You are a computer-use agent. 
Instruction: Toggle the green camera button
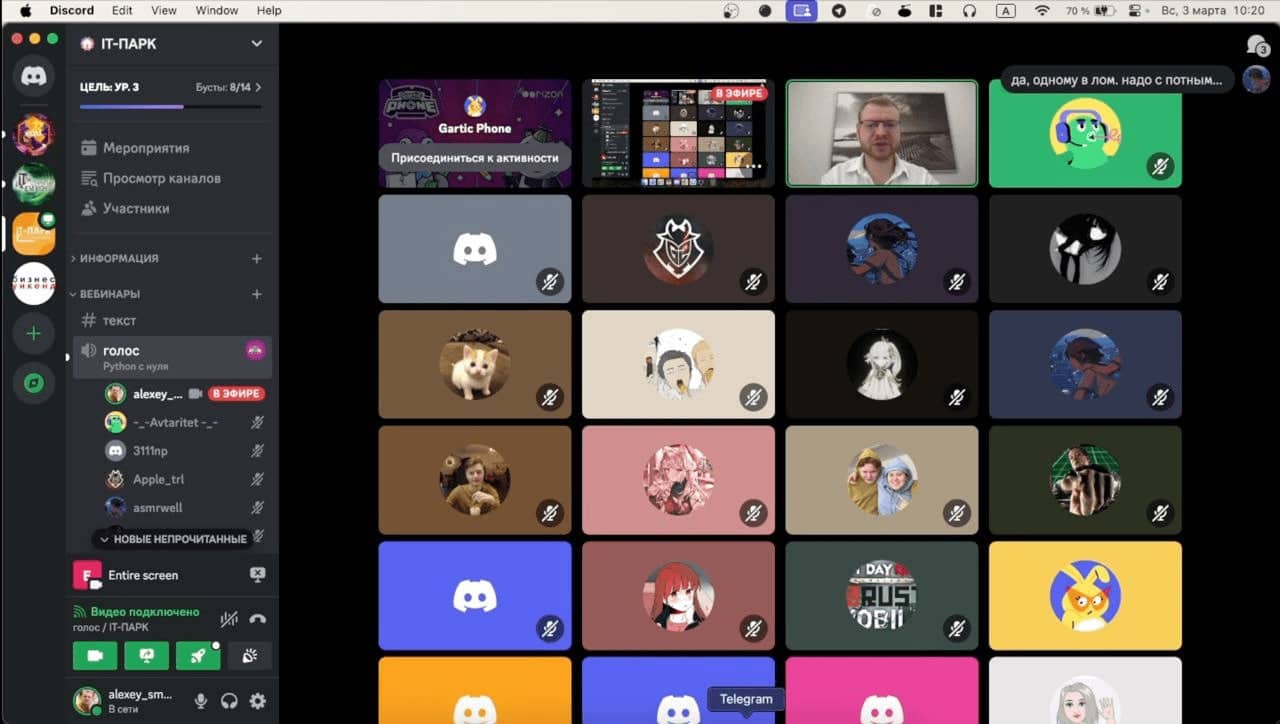pyautogui.click(x=95, y=656)
